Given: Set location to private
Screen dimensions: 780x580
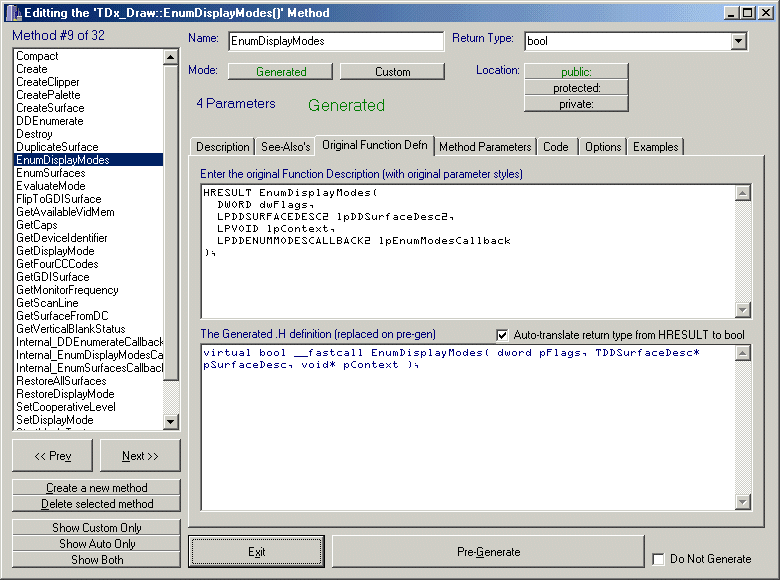Looking at the screenshot, I should [576, 104].
